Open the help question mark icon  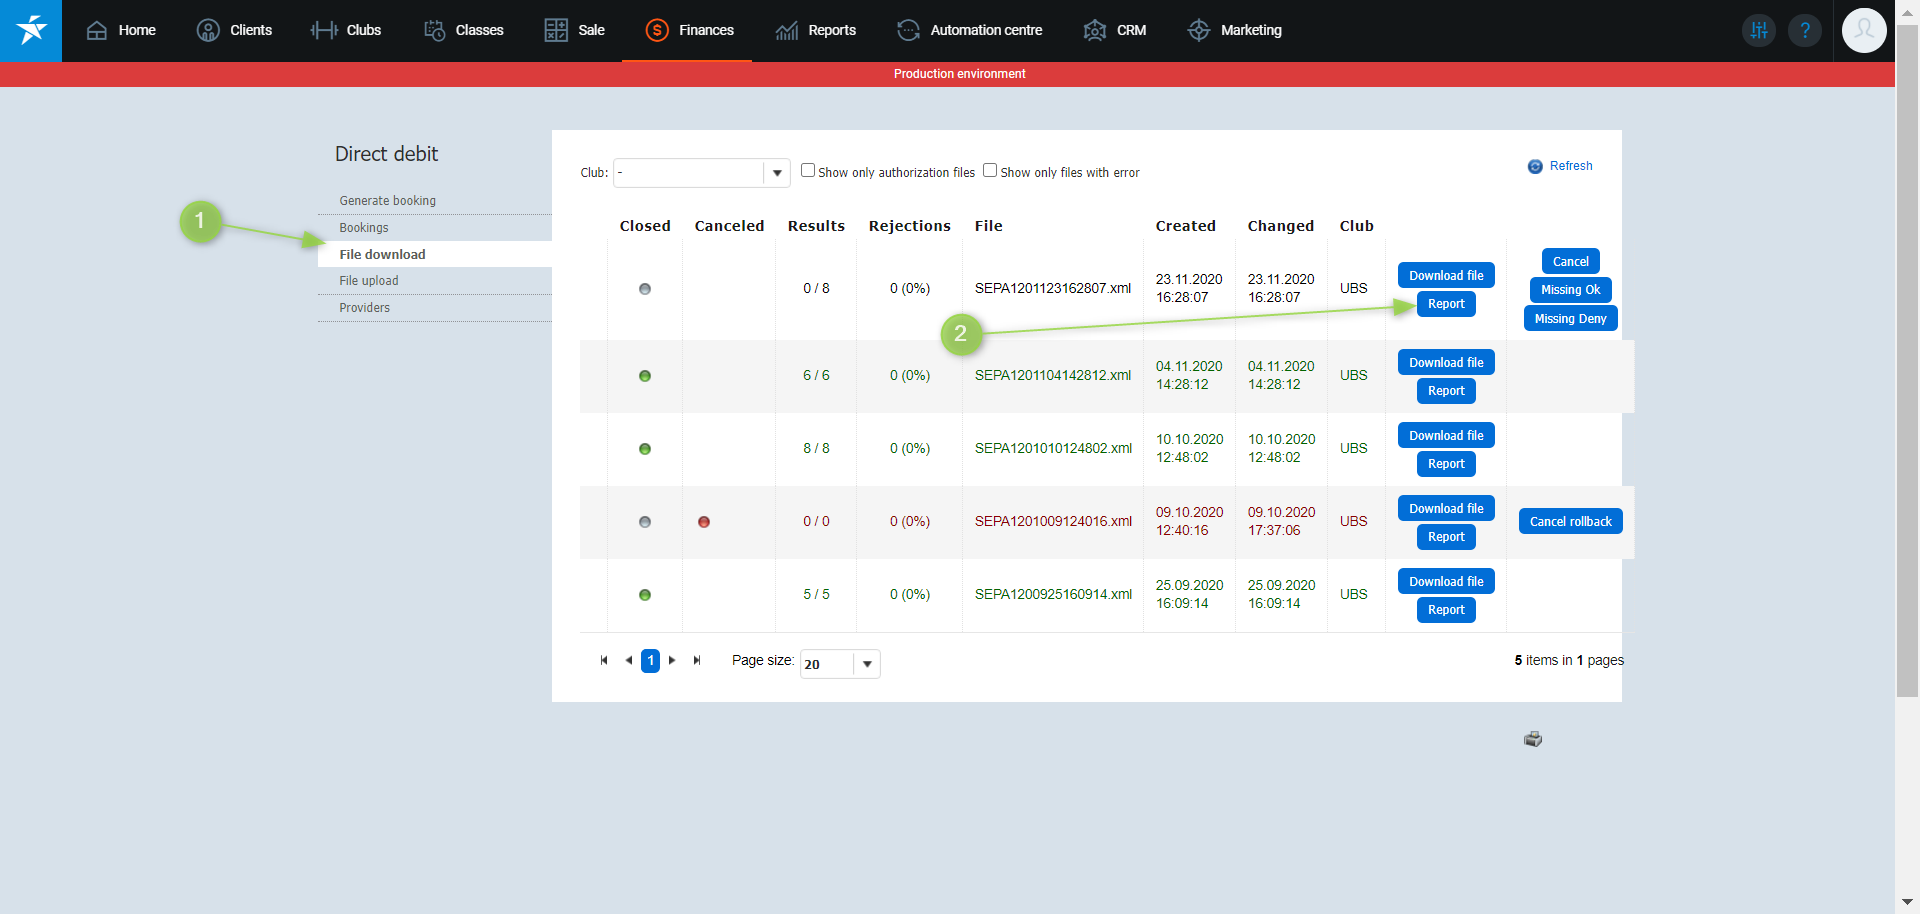click(1805, 30)
